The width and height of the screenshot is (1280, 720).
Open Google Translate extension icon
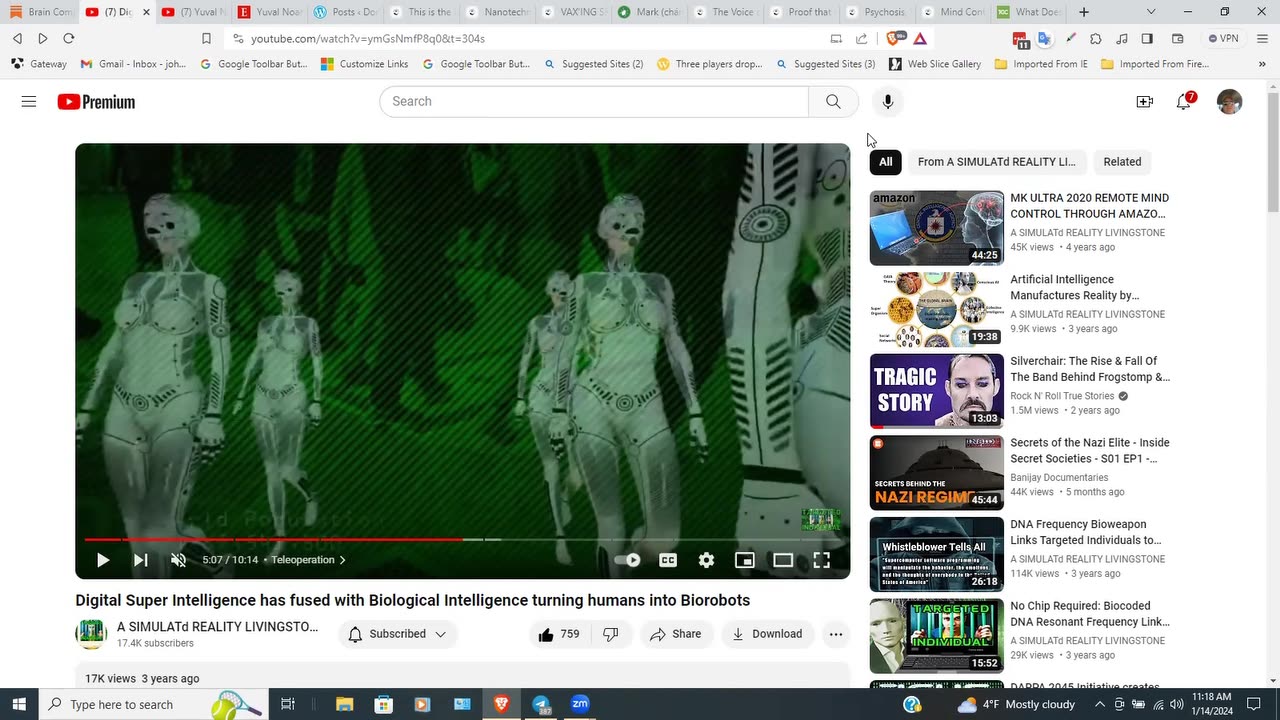(1044, 39)
